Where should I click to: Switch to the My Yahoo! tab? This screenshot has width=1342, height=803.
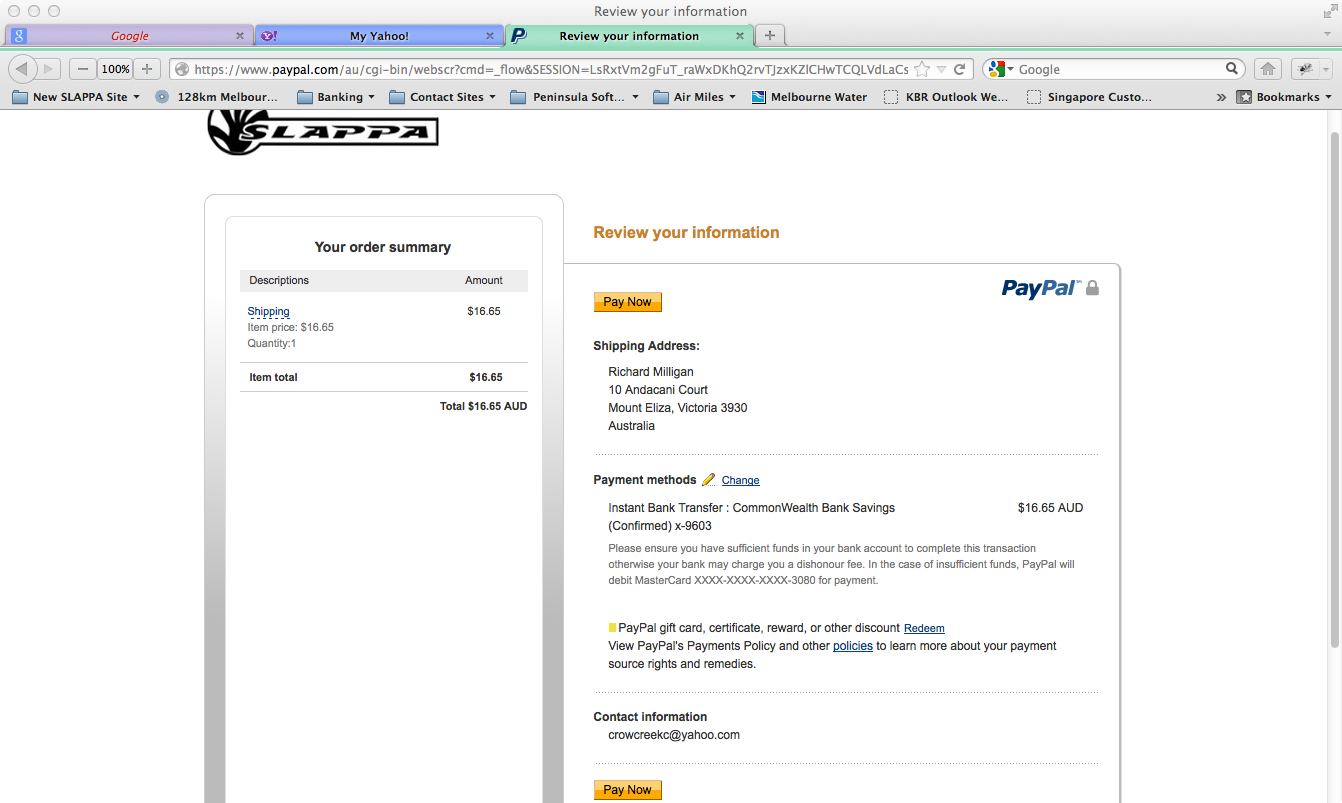click(x=379, y=36)
